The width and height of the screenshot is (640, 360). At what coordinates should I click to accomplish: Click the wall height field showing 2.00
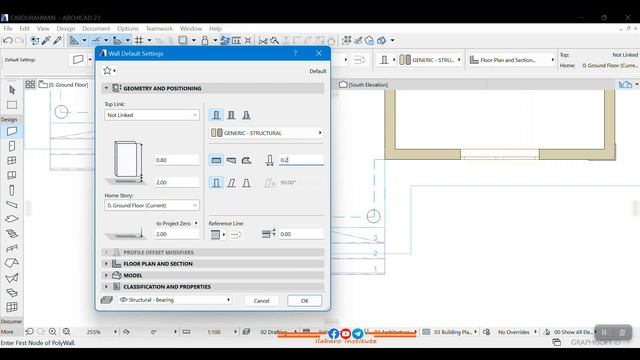tap(177, 182)
